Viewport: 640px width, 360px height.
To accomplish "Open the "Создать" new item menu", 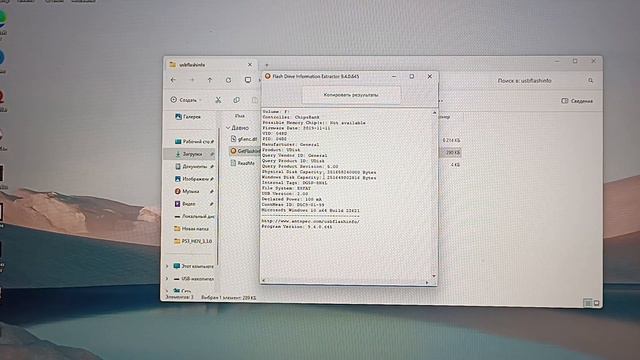I will (186, 100).
